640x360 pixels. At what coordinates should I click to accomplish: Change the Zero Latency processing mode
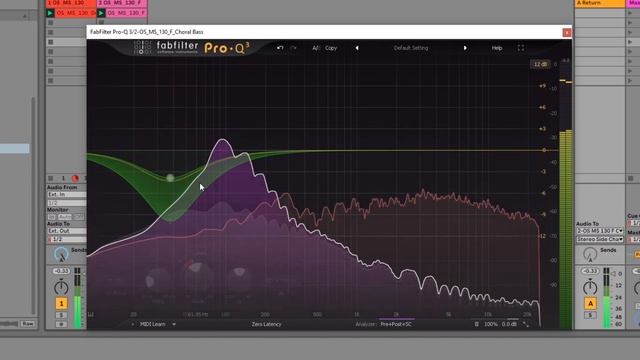point(266,324)
